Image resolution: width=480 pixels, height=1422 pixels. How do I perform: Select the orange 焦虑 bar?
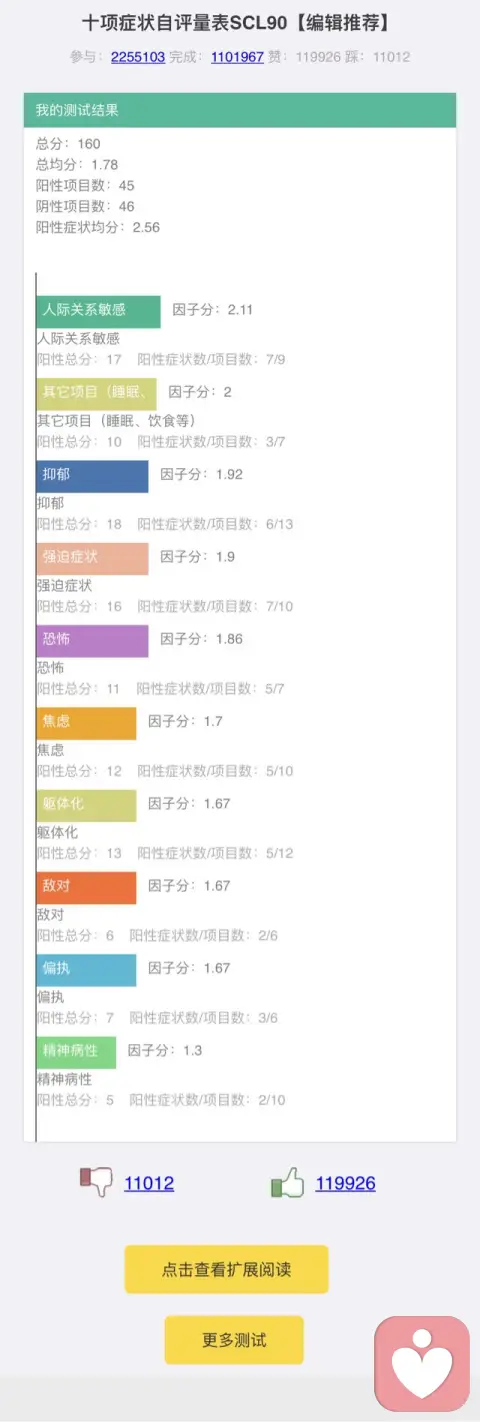pos(86,723)
